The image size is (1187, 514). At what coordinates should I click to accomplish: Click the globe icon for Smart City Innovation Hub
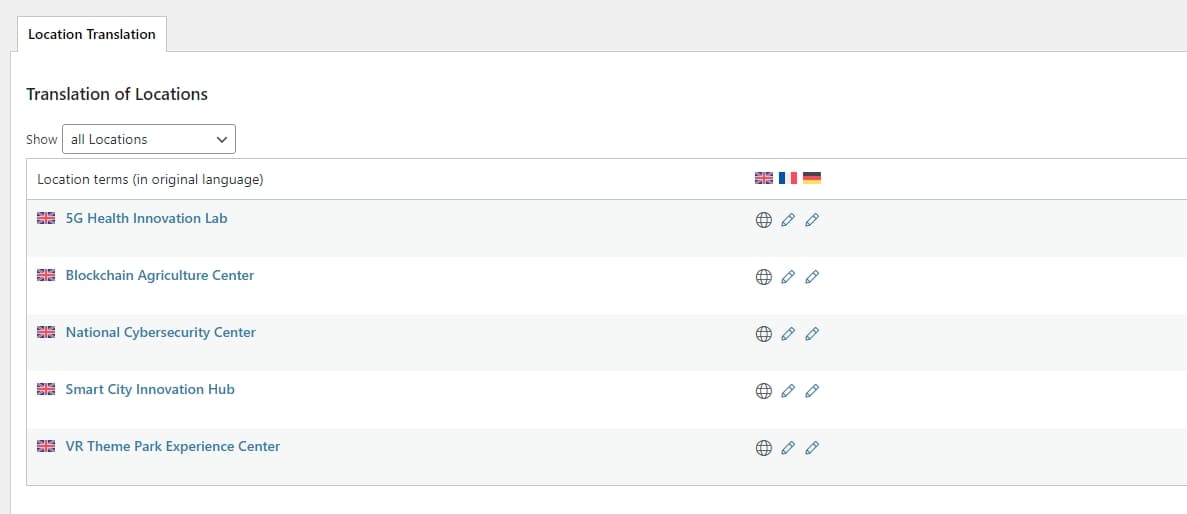pos(763,391)
